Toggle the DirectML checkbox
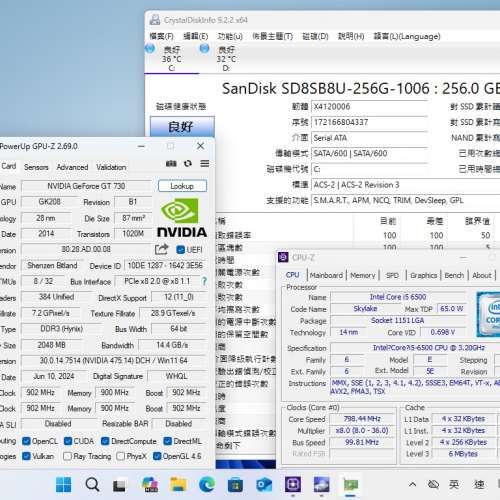This screenshot has height=500, width=500. click(167, 441)
